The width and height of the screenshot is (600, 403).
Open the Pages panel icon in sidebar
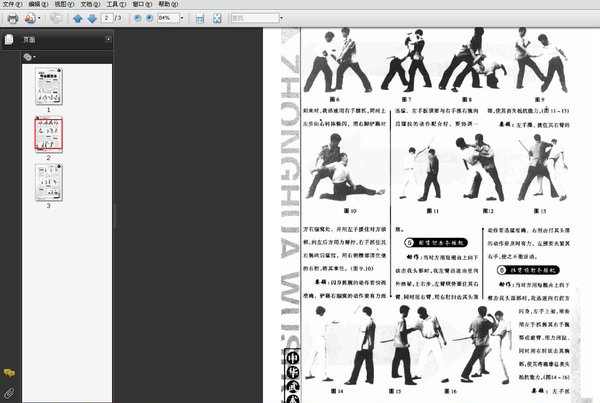point(9,39)
